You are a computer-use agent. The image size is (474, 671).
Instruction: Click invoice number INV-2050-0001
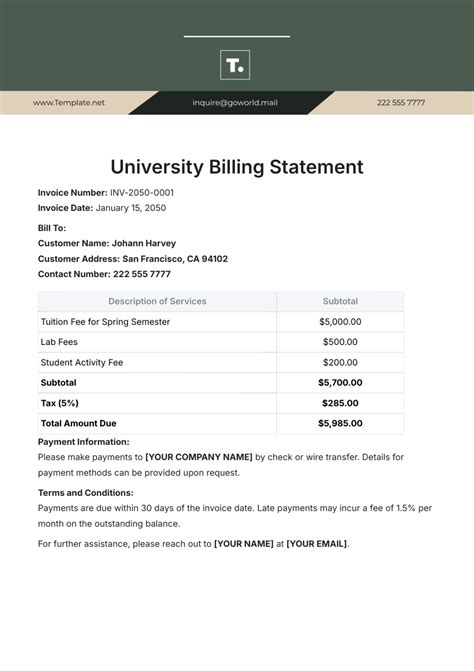coord(142,193)
